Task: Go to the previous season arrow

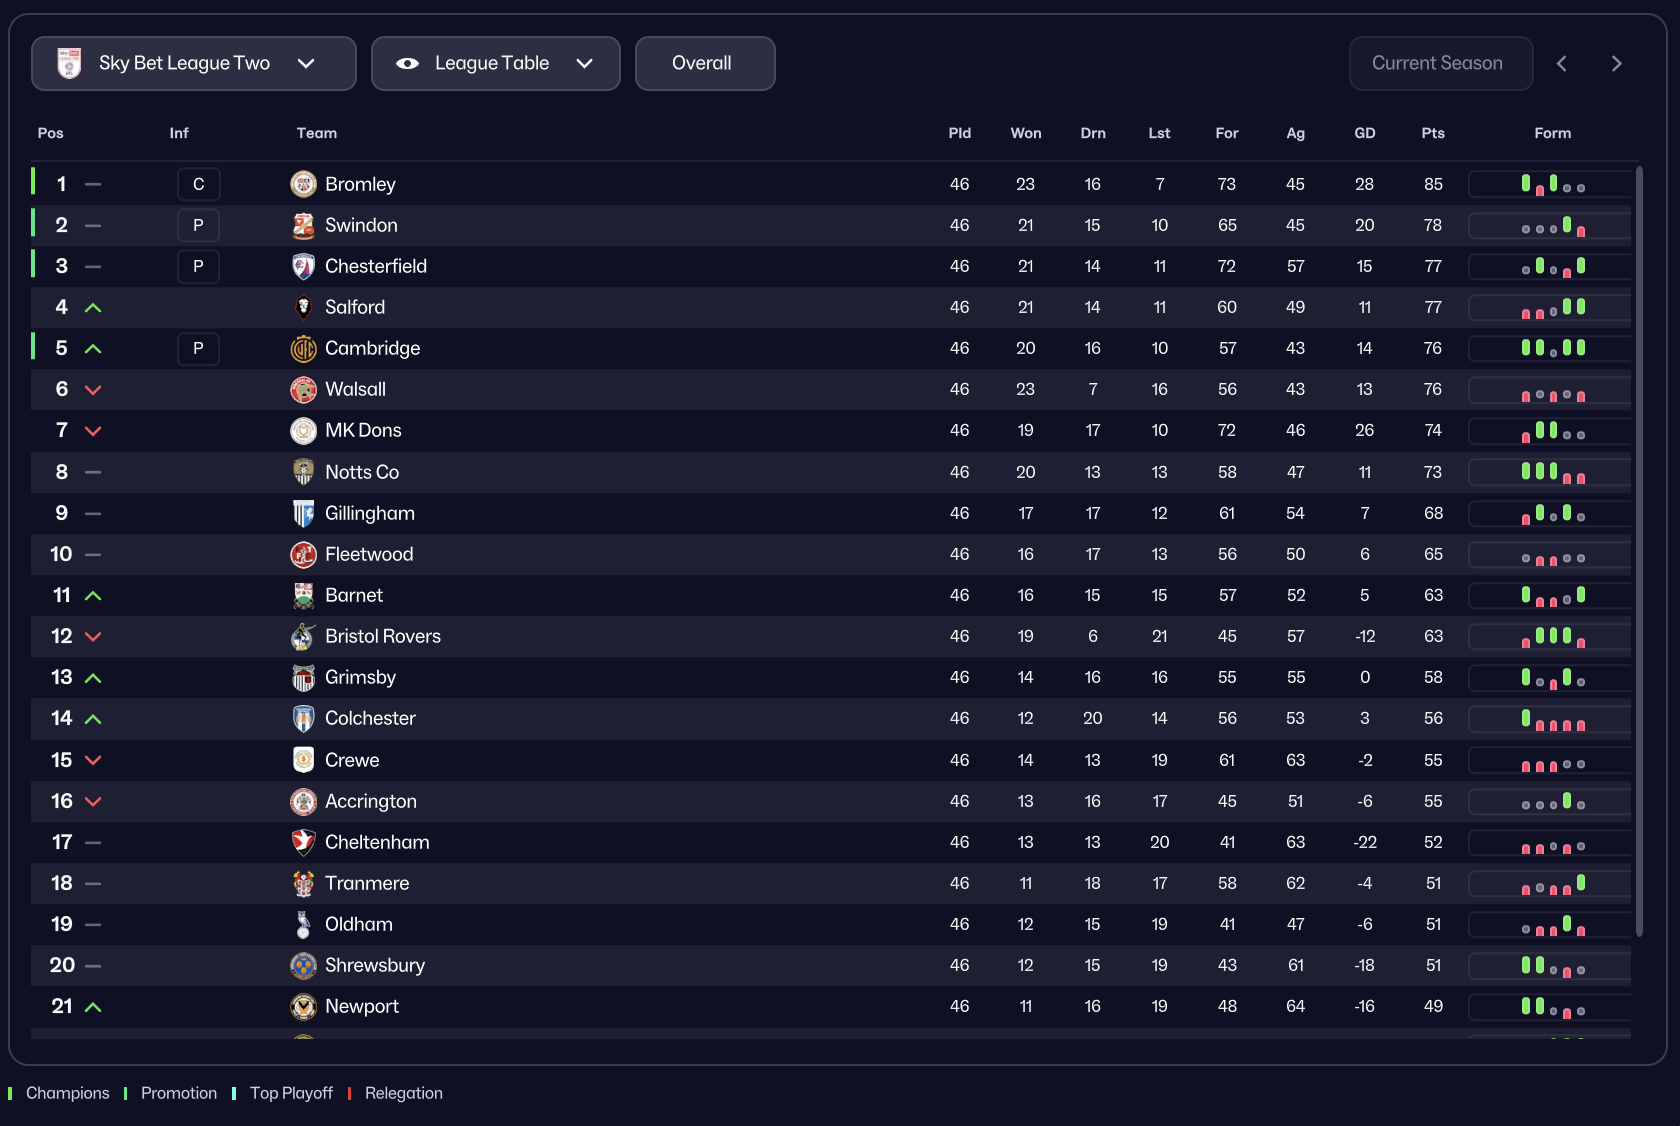Action: point(1562,63)
